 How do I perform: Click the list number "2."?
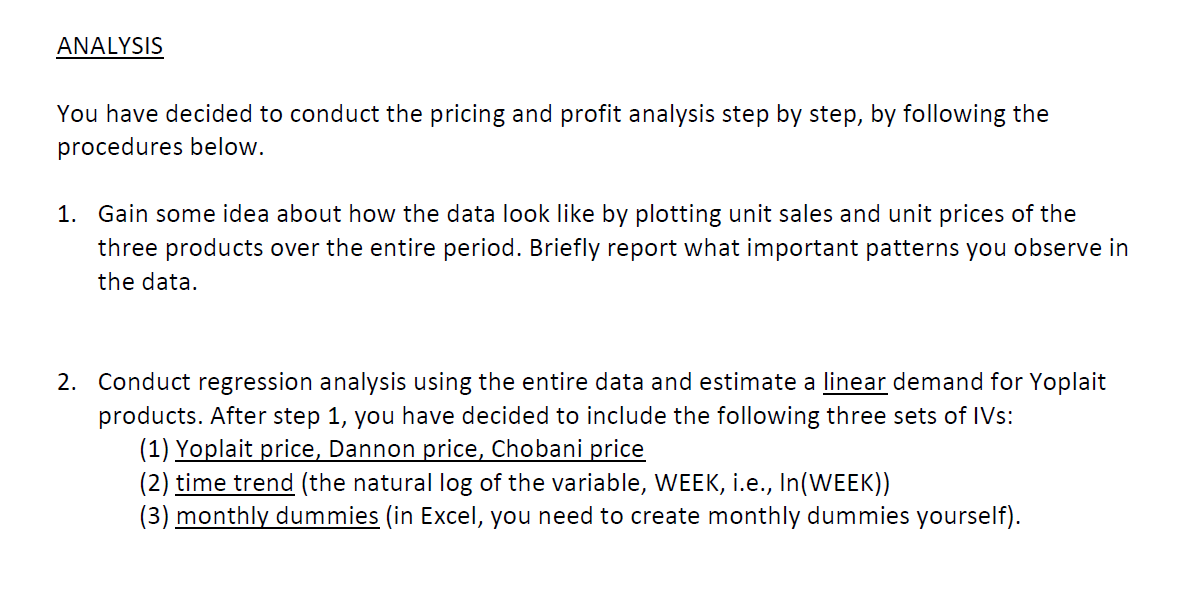pos(67,382)
